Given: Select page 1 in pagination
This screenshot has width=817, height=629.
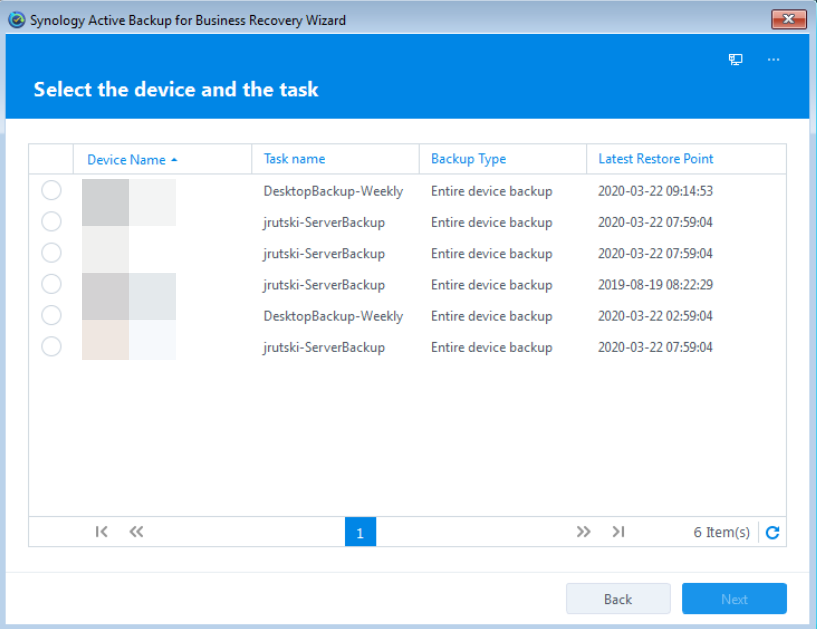Looking at the screenshot, I should [x=360, y=532].
